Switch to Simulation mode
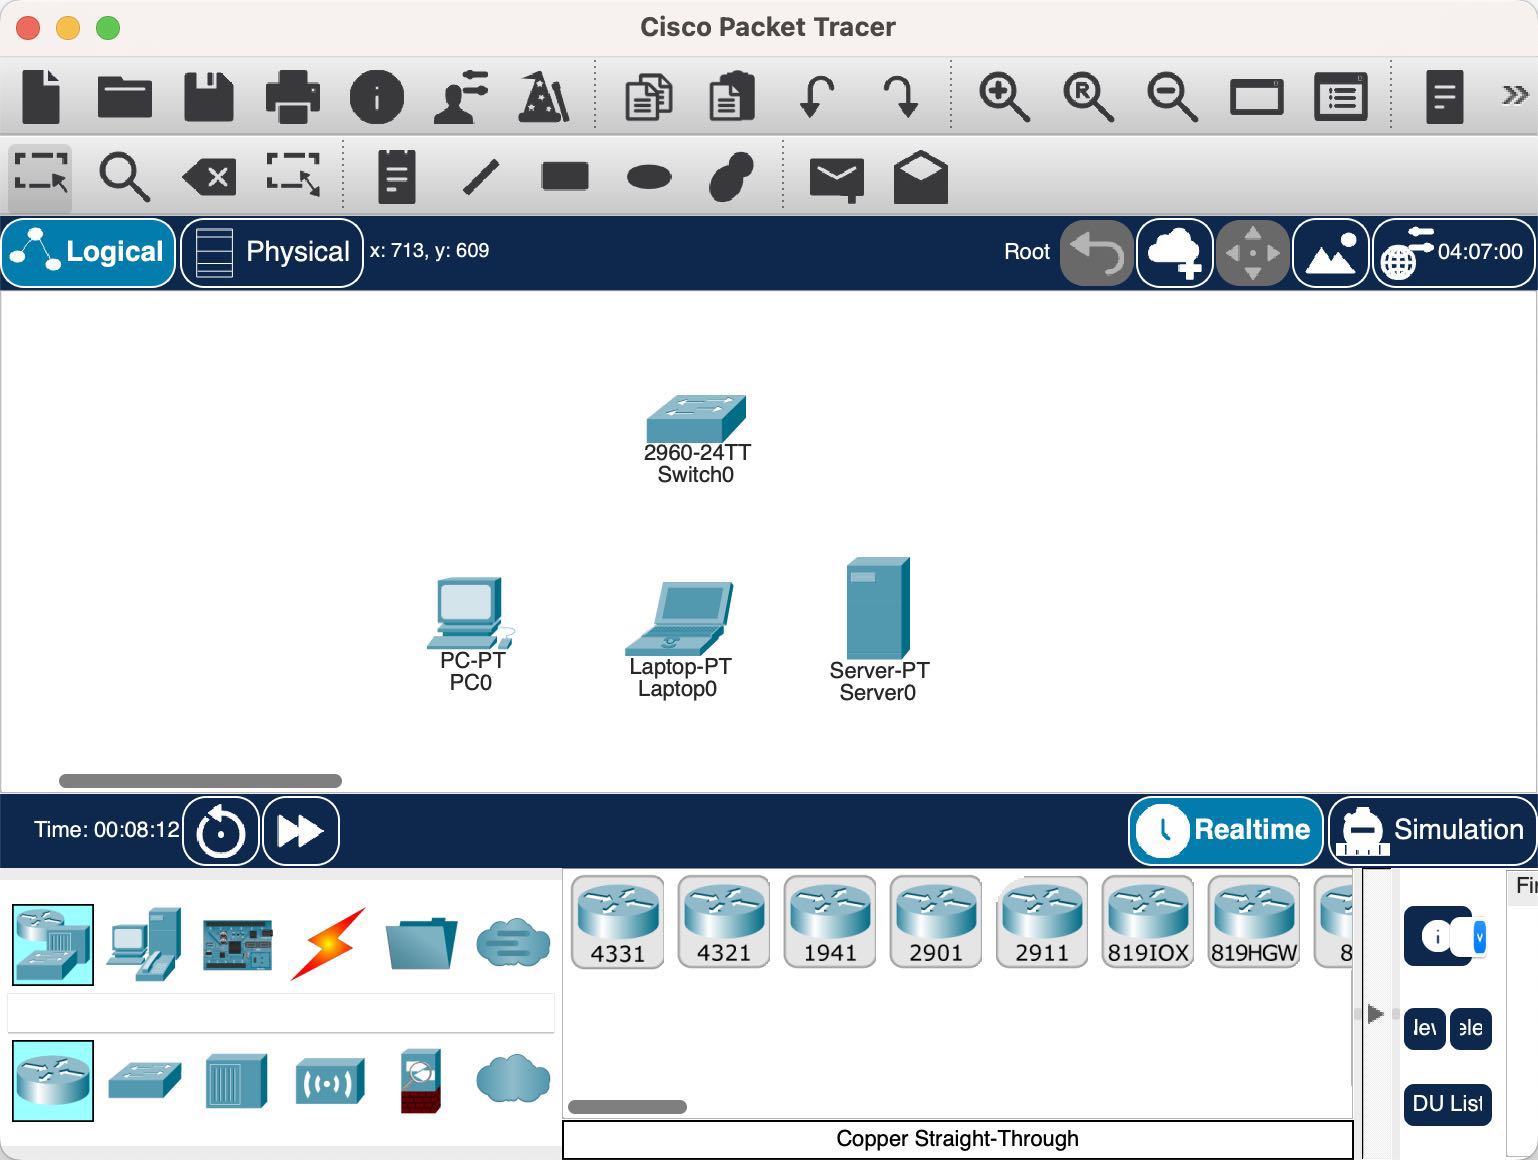Image resolution: width=1538 pixels, height=1160 pixels. coord(1432,830)
